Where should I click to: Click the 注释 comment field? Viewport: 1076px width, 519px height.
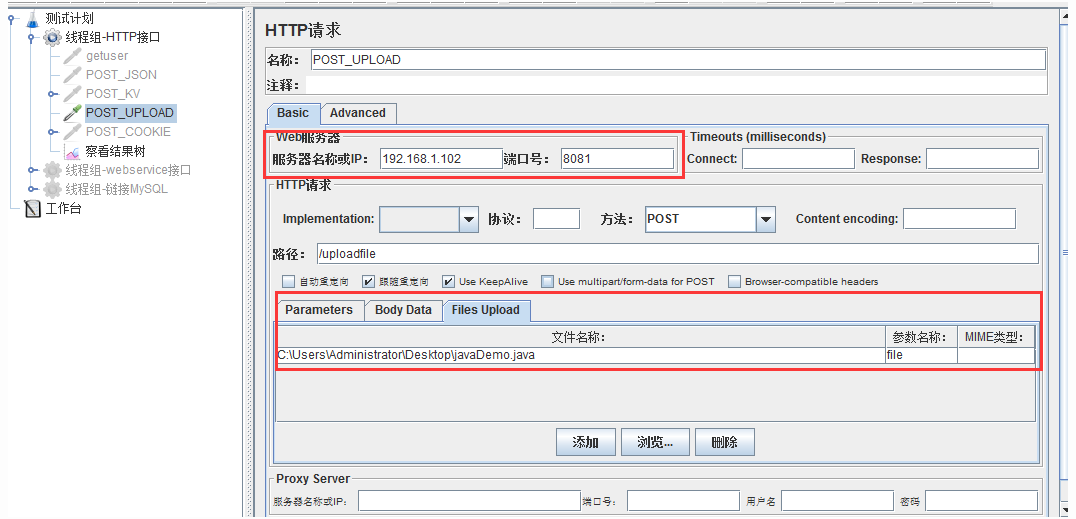[x=676, y=85]
